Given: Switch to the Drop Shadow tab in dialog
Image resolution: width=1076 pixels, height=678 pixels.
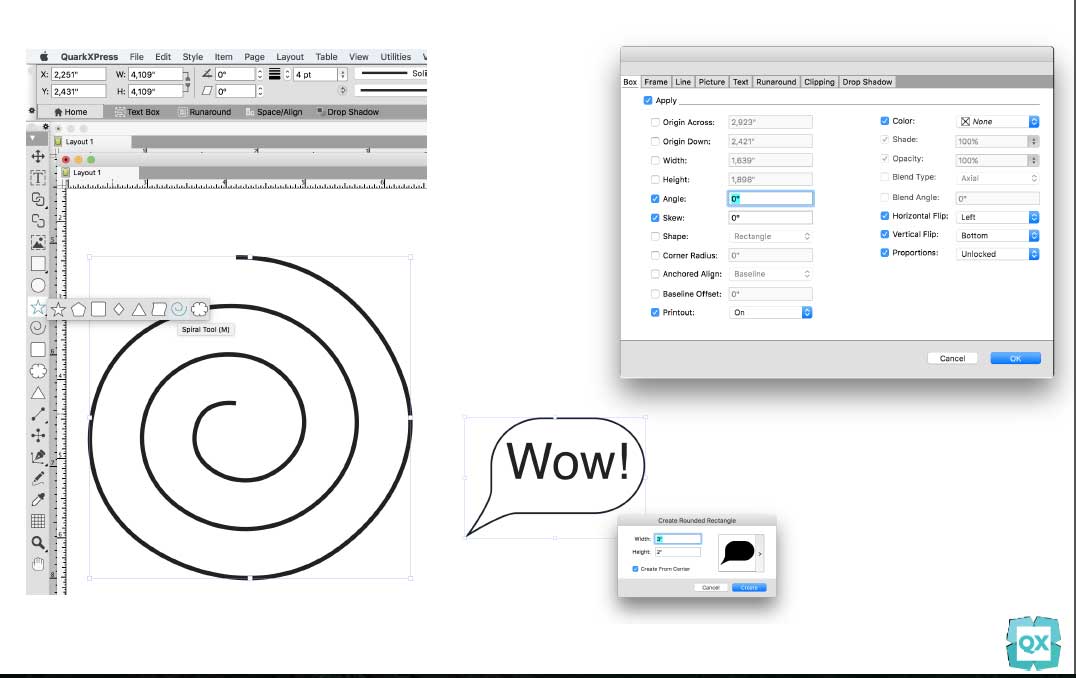Looking at the screenshot, I should (867, 82).
